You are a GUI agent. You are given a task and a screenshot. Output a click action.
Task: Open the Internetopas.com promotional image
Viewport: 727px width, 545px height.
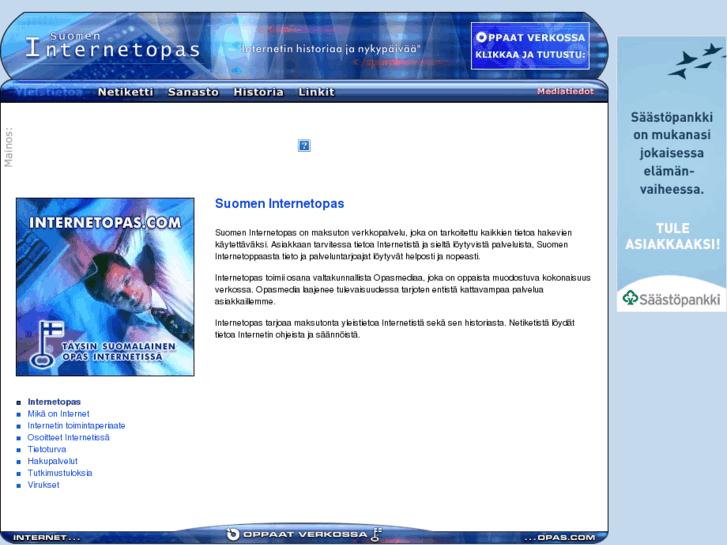point(105,287)
